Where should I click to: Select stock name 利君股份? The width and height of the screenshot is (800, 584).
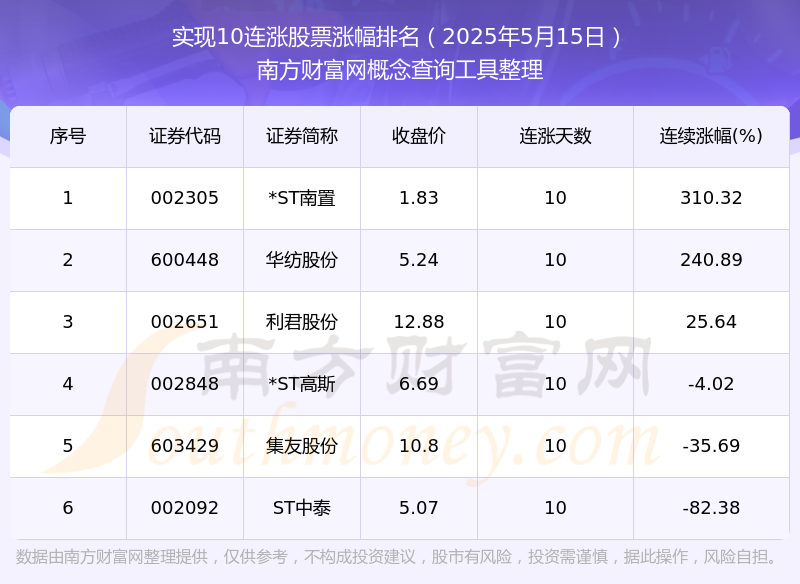(302, 322)
